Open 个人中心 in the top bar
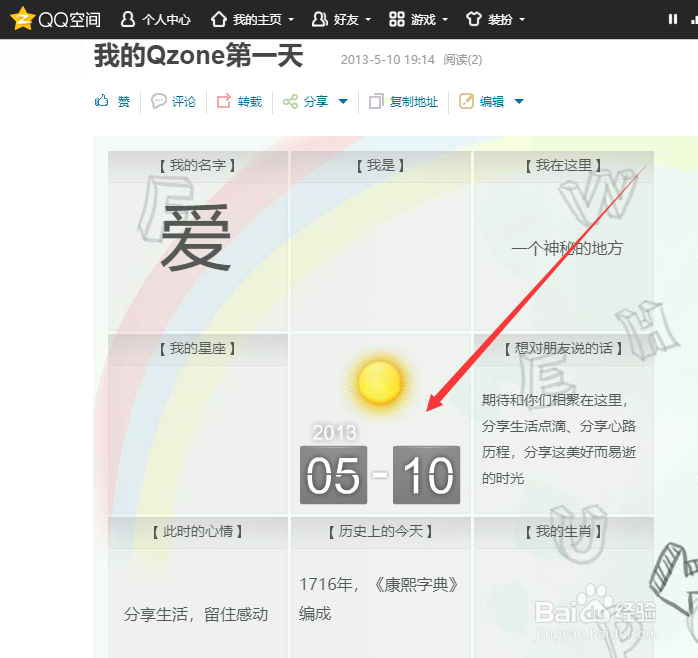 [x=166, y=20]
